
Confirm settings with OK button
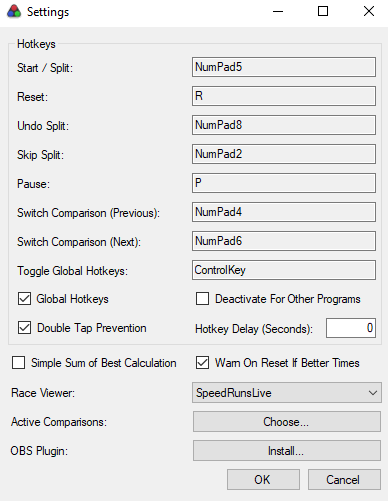(263, 480)
